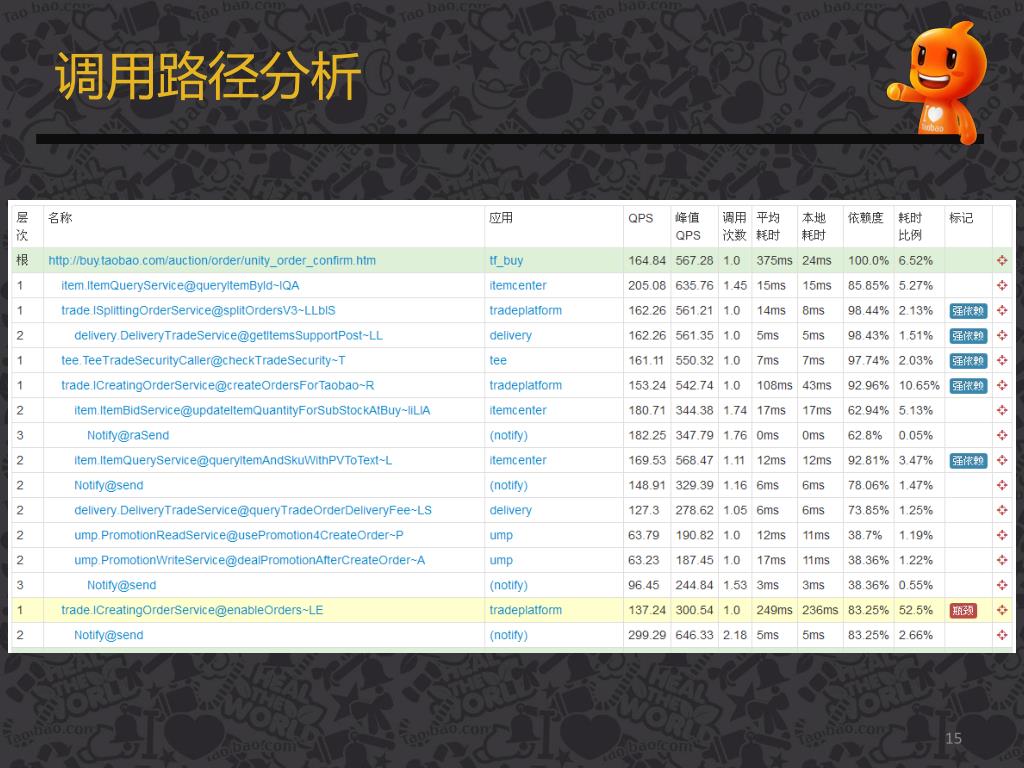The width and height of the screenshot is (1024, 768).
Task: Select the 10.65% time ratio cell
Action: 919,385
